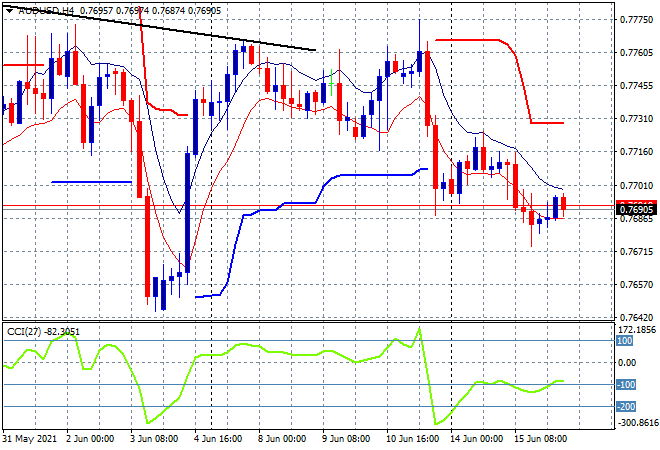The width and height of the screenshot is (660, 450).
Task: Click the 0.77310 price axis label
Action: coord(636,119)
